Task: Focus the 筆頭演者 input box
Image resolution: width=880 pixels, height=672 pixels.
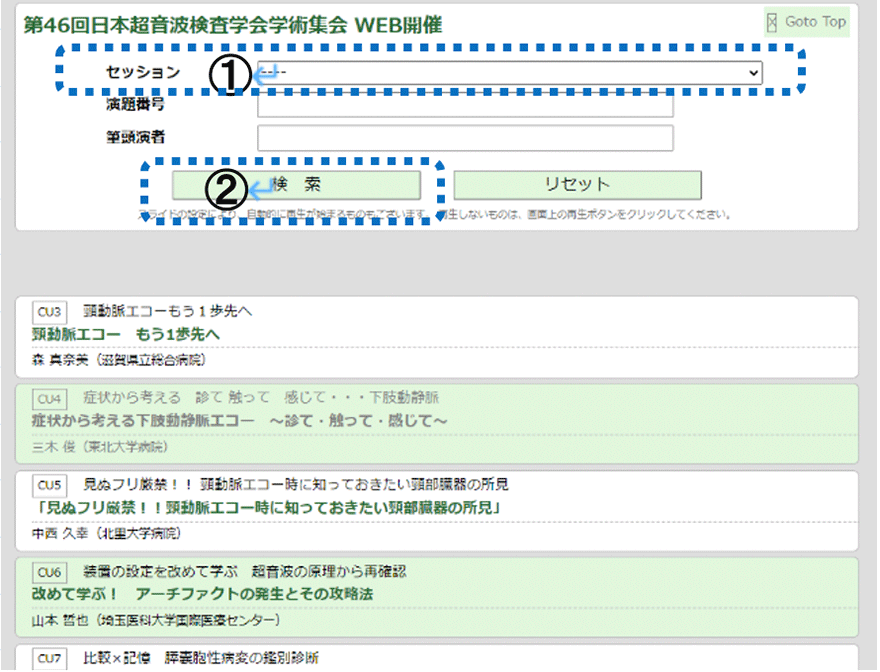Action: [x=465, y=138]
